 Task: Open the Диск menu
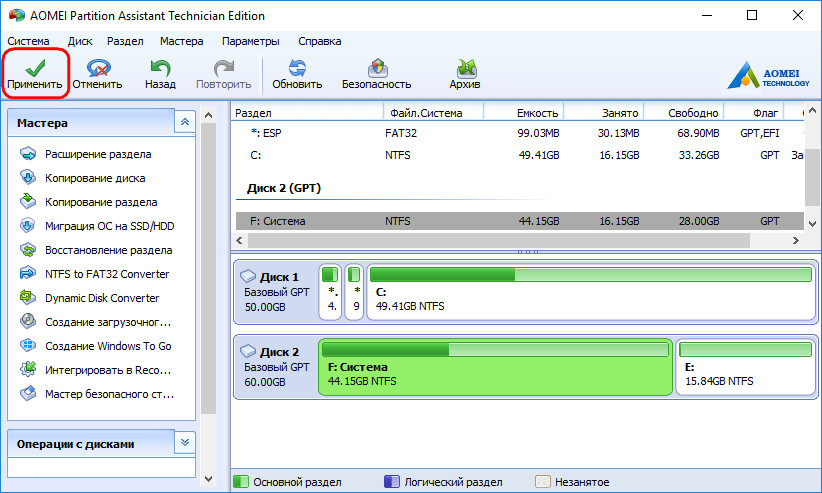tap(80, 41)
